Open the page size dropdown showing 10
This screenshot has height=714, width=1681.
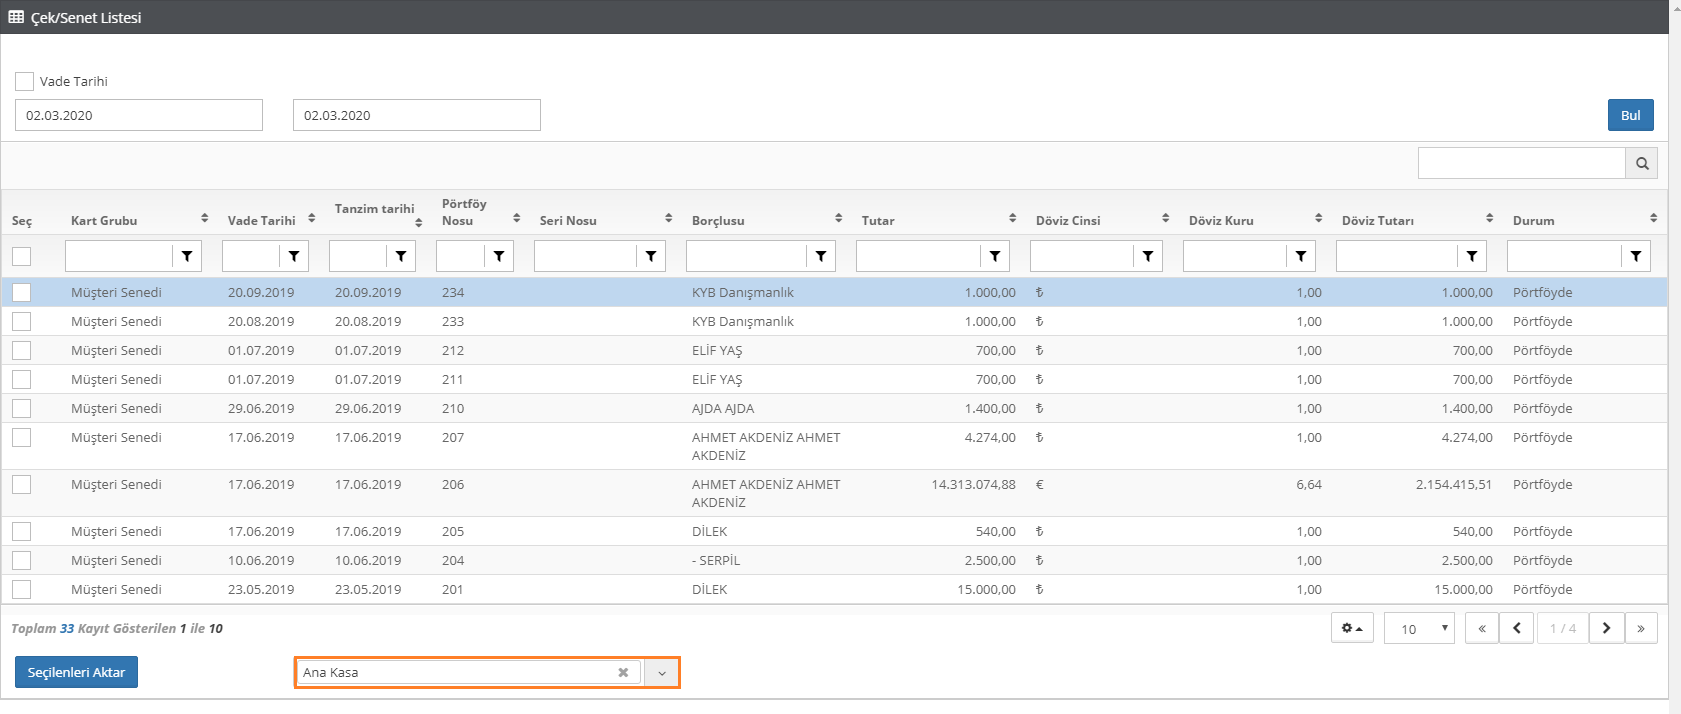[1419, 628]
